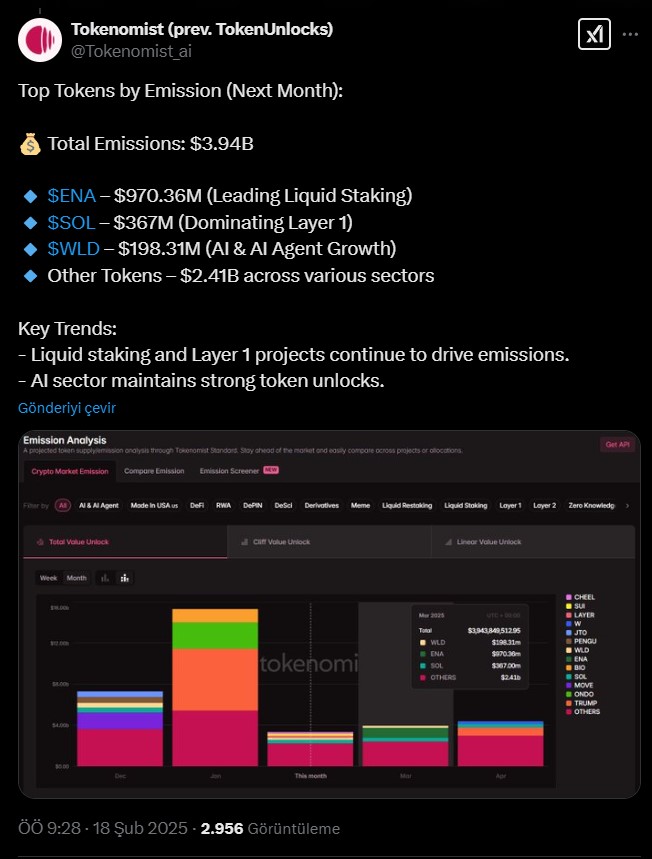Click the Linear Value Unlock icon
Image resolution: width=652 pixels, height=859 pixels.
[x=448, y=542]
